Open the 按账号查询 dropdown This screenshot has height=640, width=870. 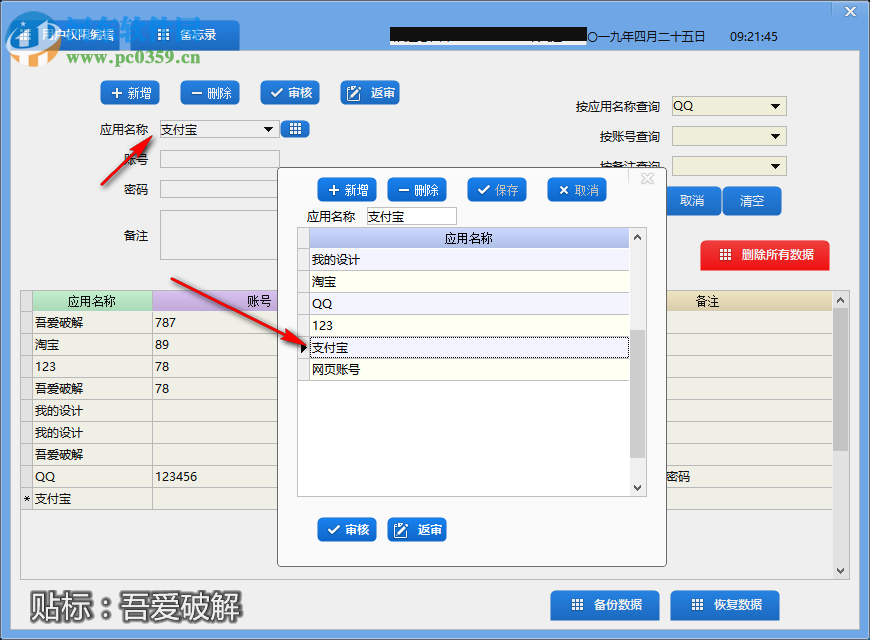pos(776,135)
